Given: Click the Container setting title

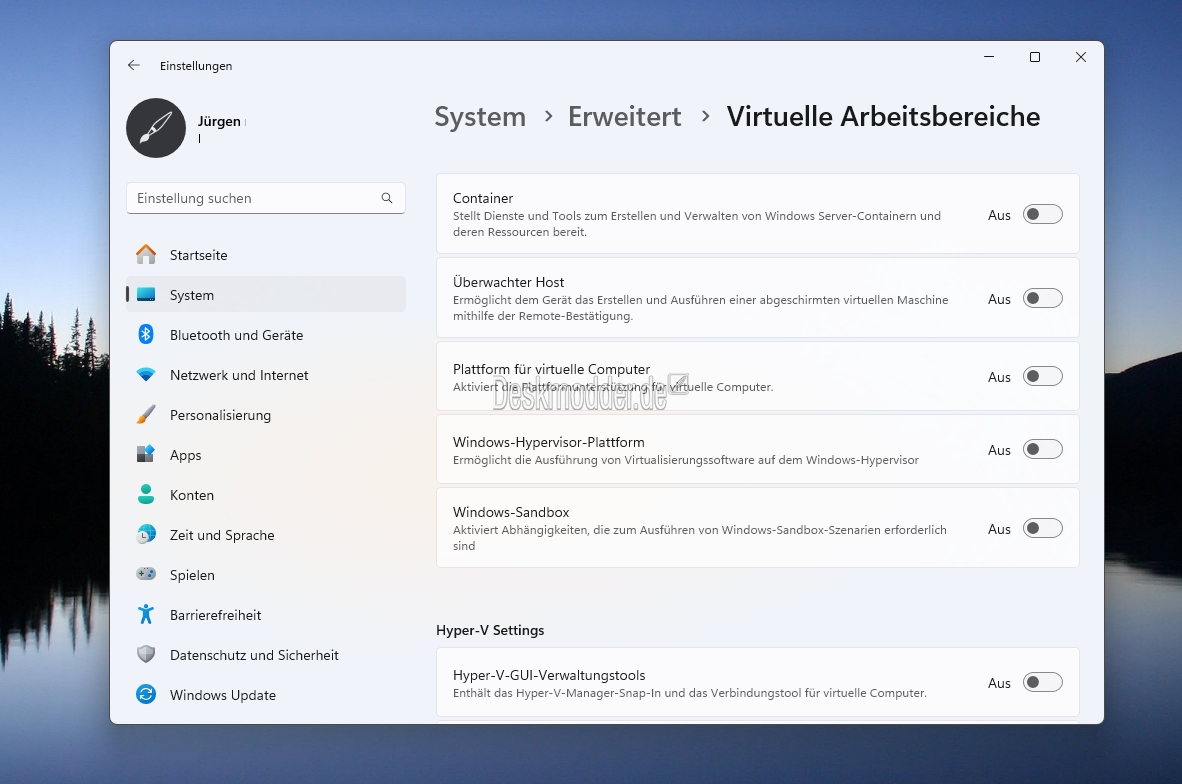Looking at the screenshot, I should coord(482,198).
